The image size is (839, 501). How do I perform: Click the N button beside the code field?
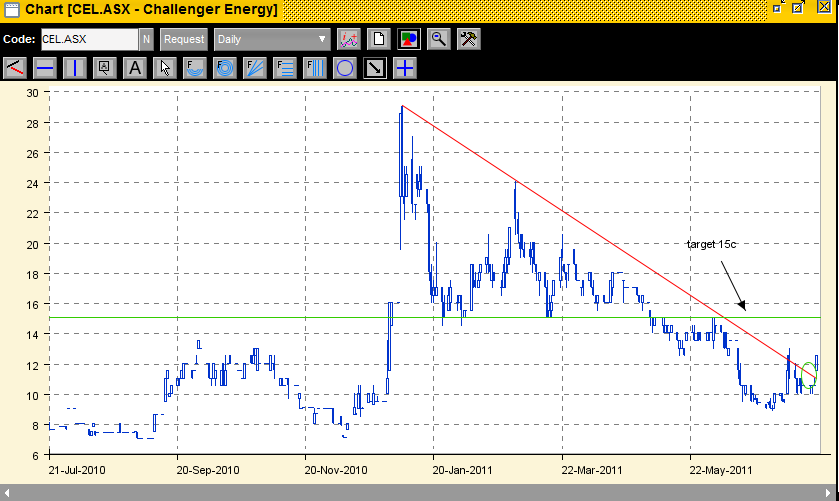[146, 40]
